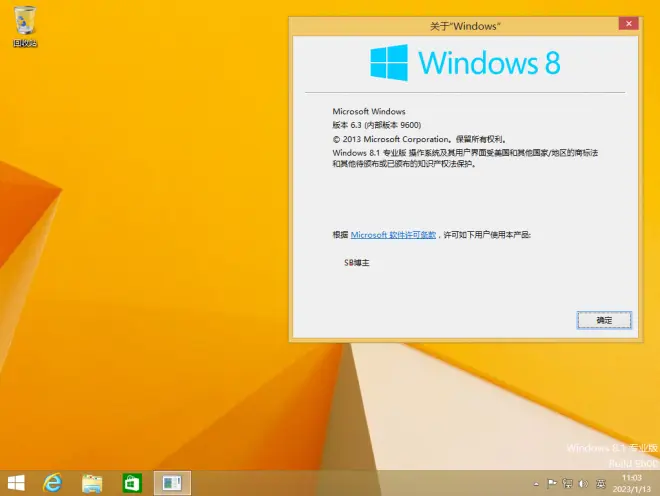Show hidden system tray icons
This screenshot has height=496, width=660.
[536, 484]
